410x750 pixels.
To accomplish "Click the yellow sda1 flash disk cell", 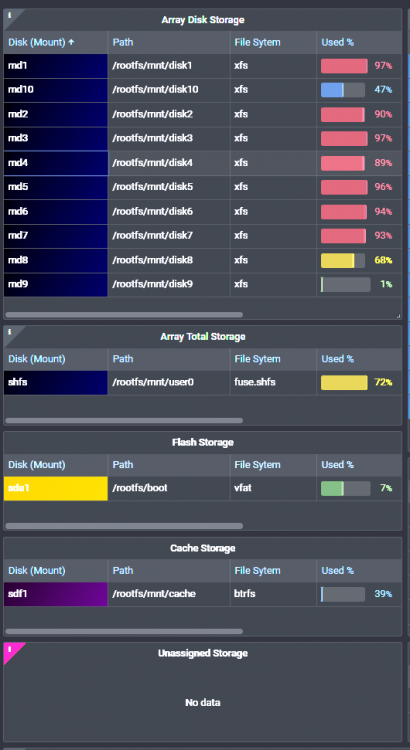I will (x=55, y=488).
